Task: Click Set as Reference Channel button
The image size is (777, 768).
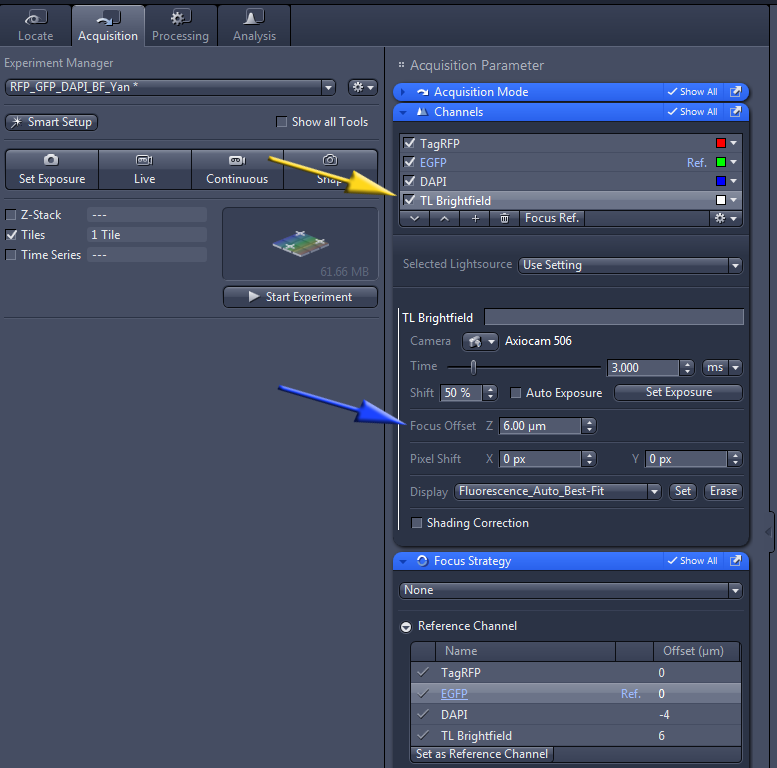Action: 482,754
